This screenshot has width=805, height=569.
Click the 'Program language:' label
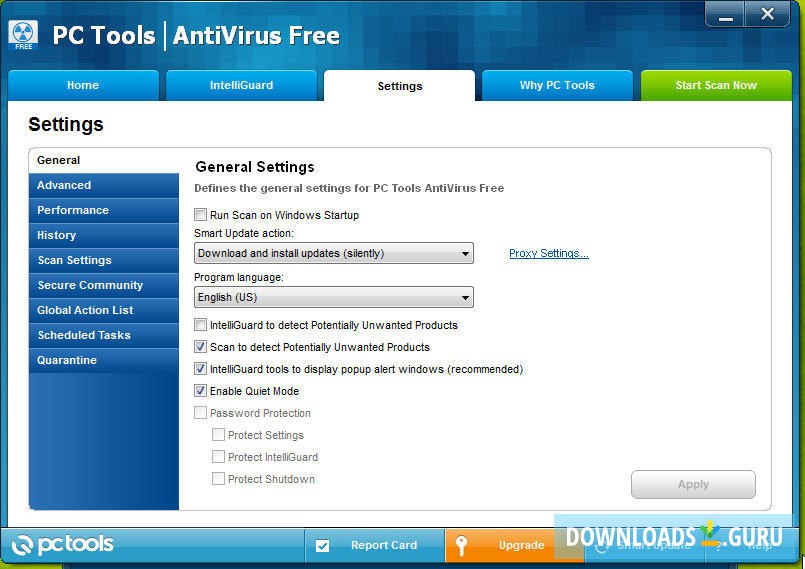[239, 277]
